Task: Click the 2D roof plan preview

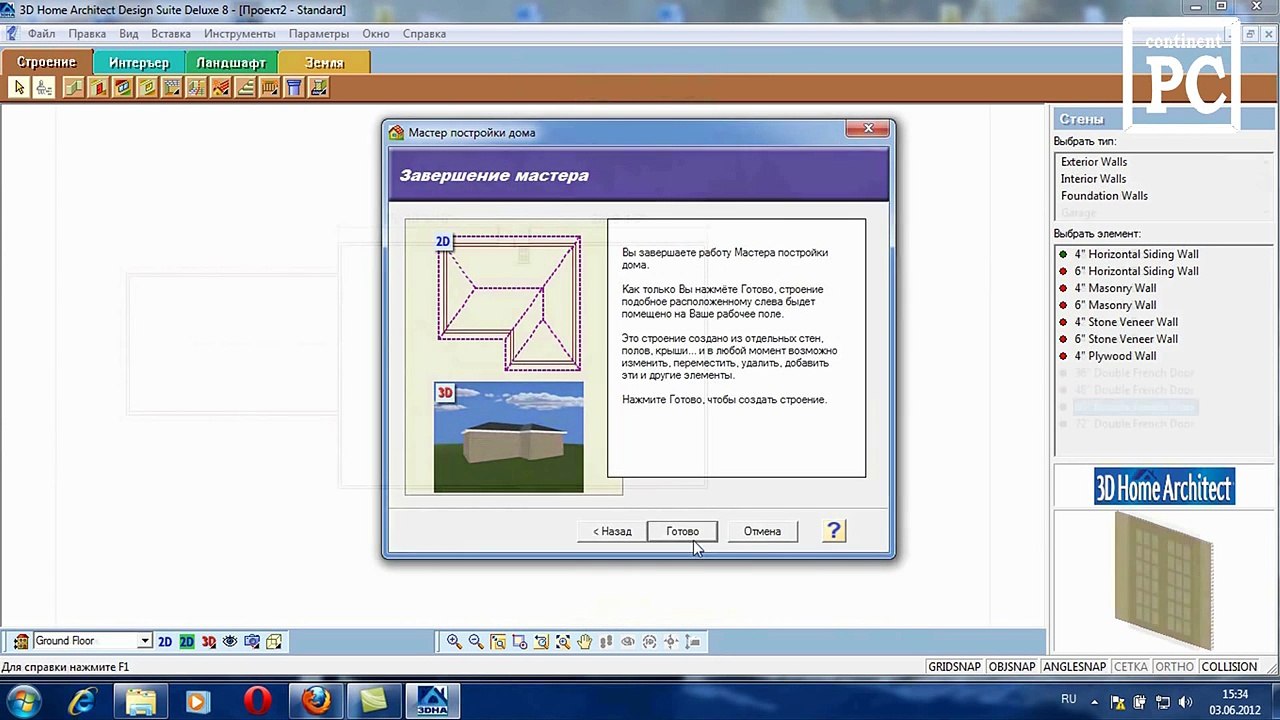Action: coord(508,303)
